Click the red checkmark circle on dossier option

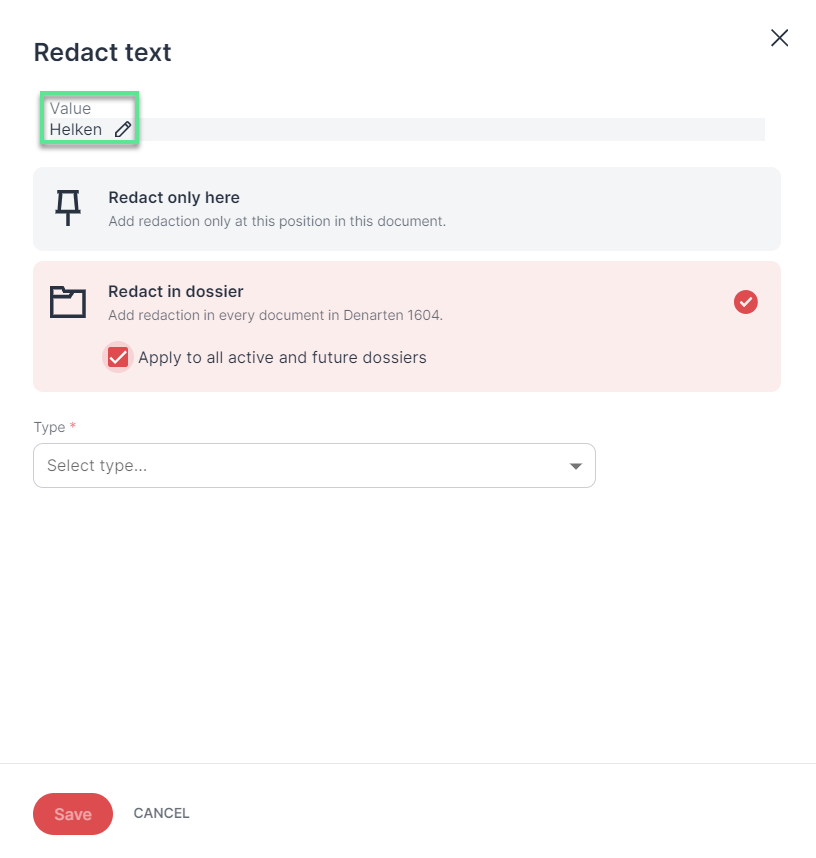(x=745, y=302)
